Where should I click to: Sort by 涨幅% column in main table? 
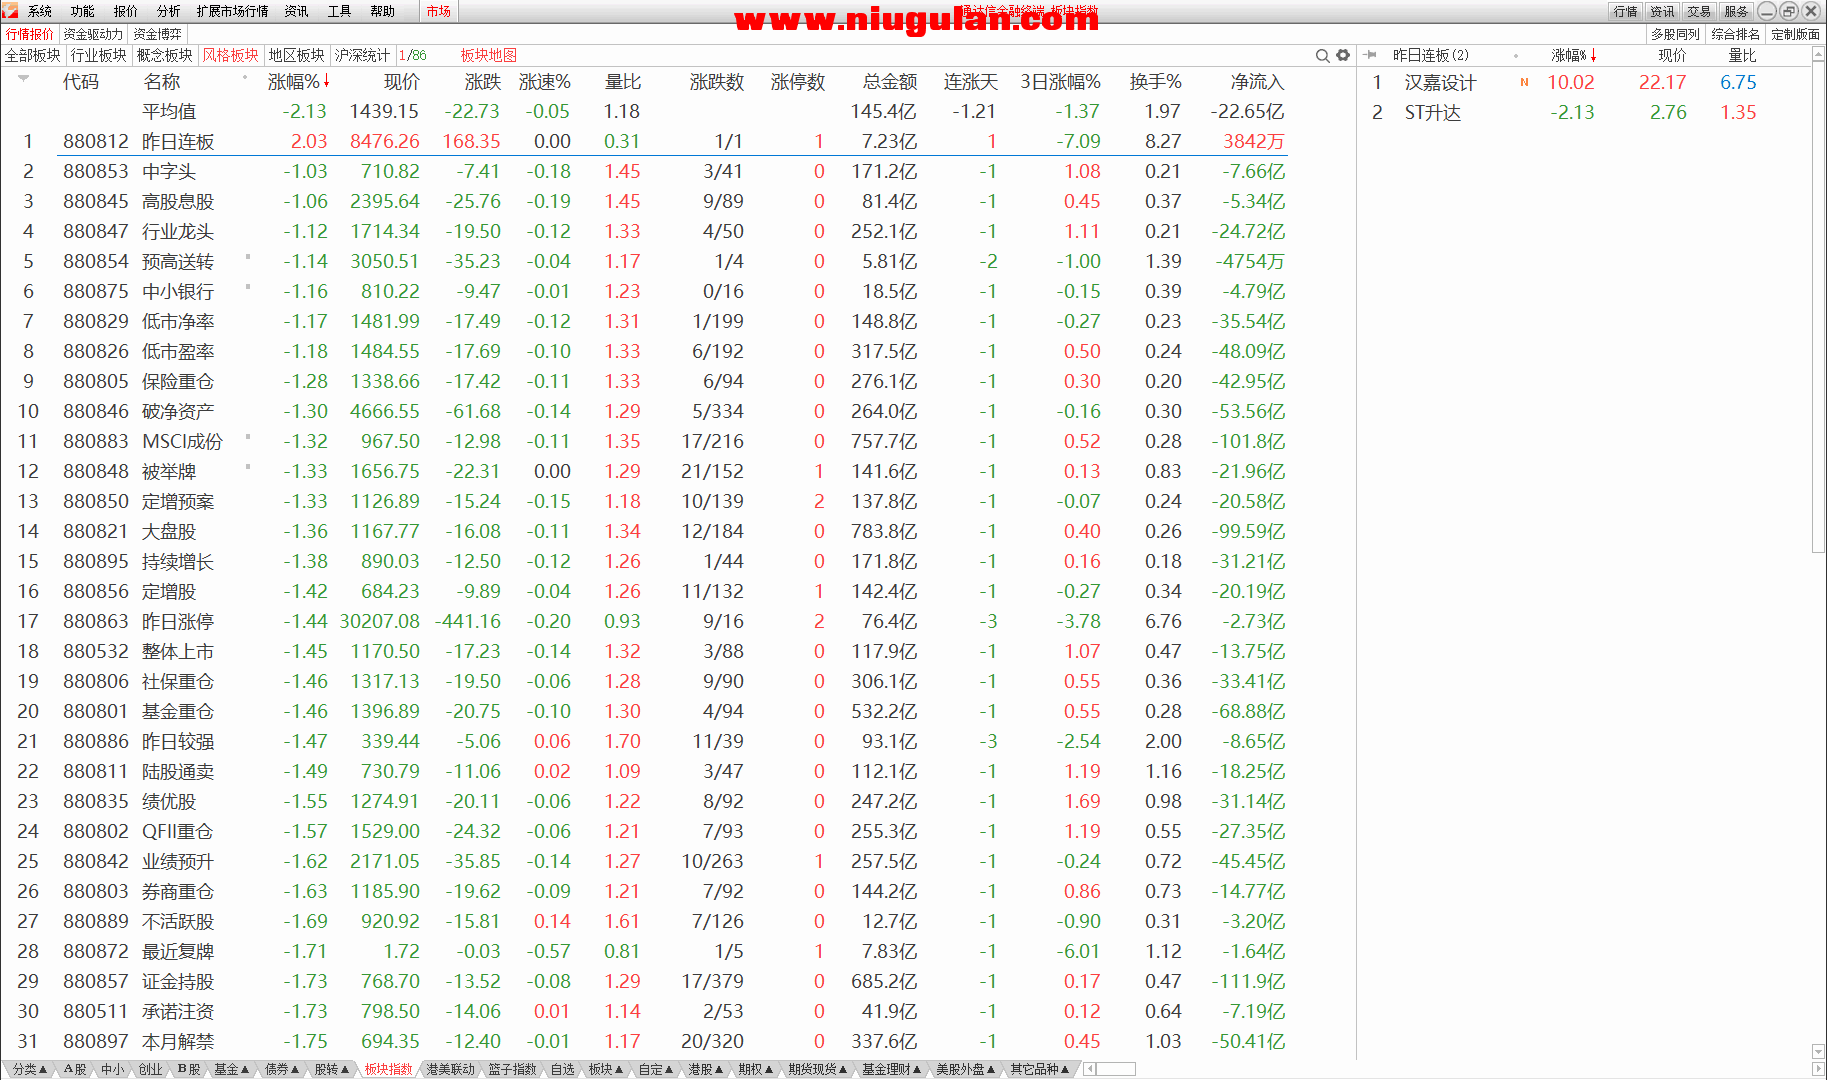[298, 82]
